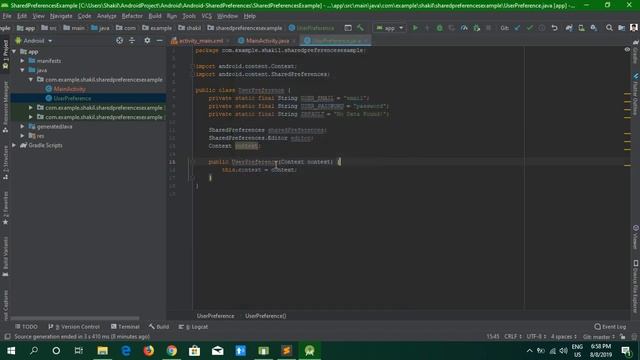This screenshot has height=360, width=640.
Task: Select MainActivity in project tree
Action: (x=69, y=89)
